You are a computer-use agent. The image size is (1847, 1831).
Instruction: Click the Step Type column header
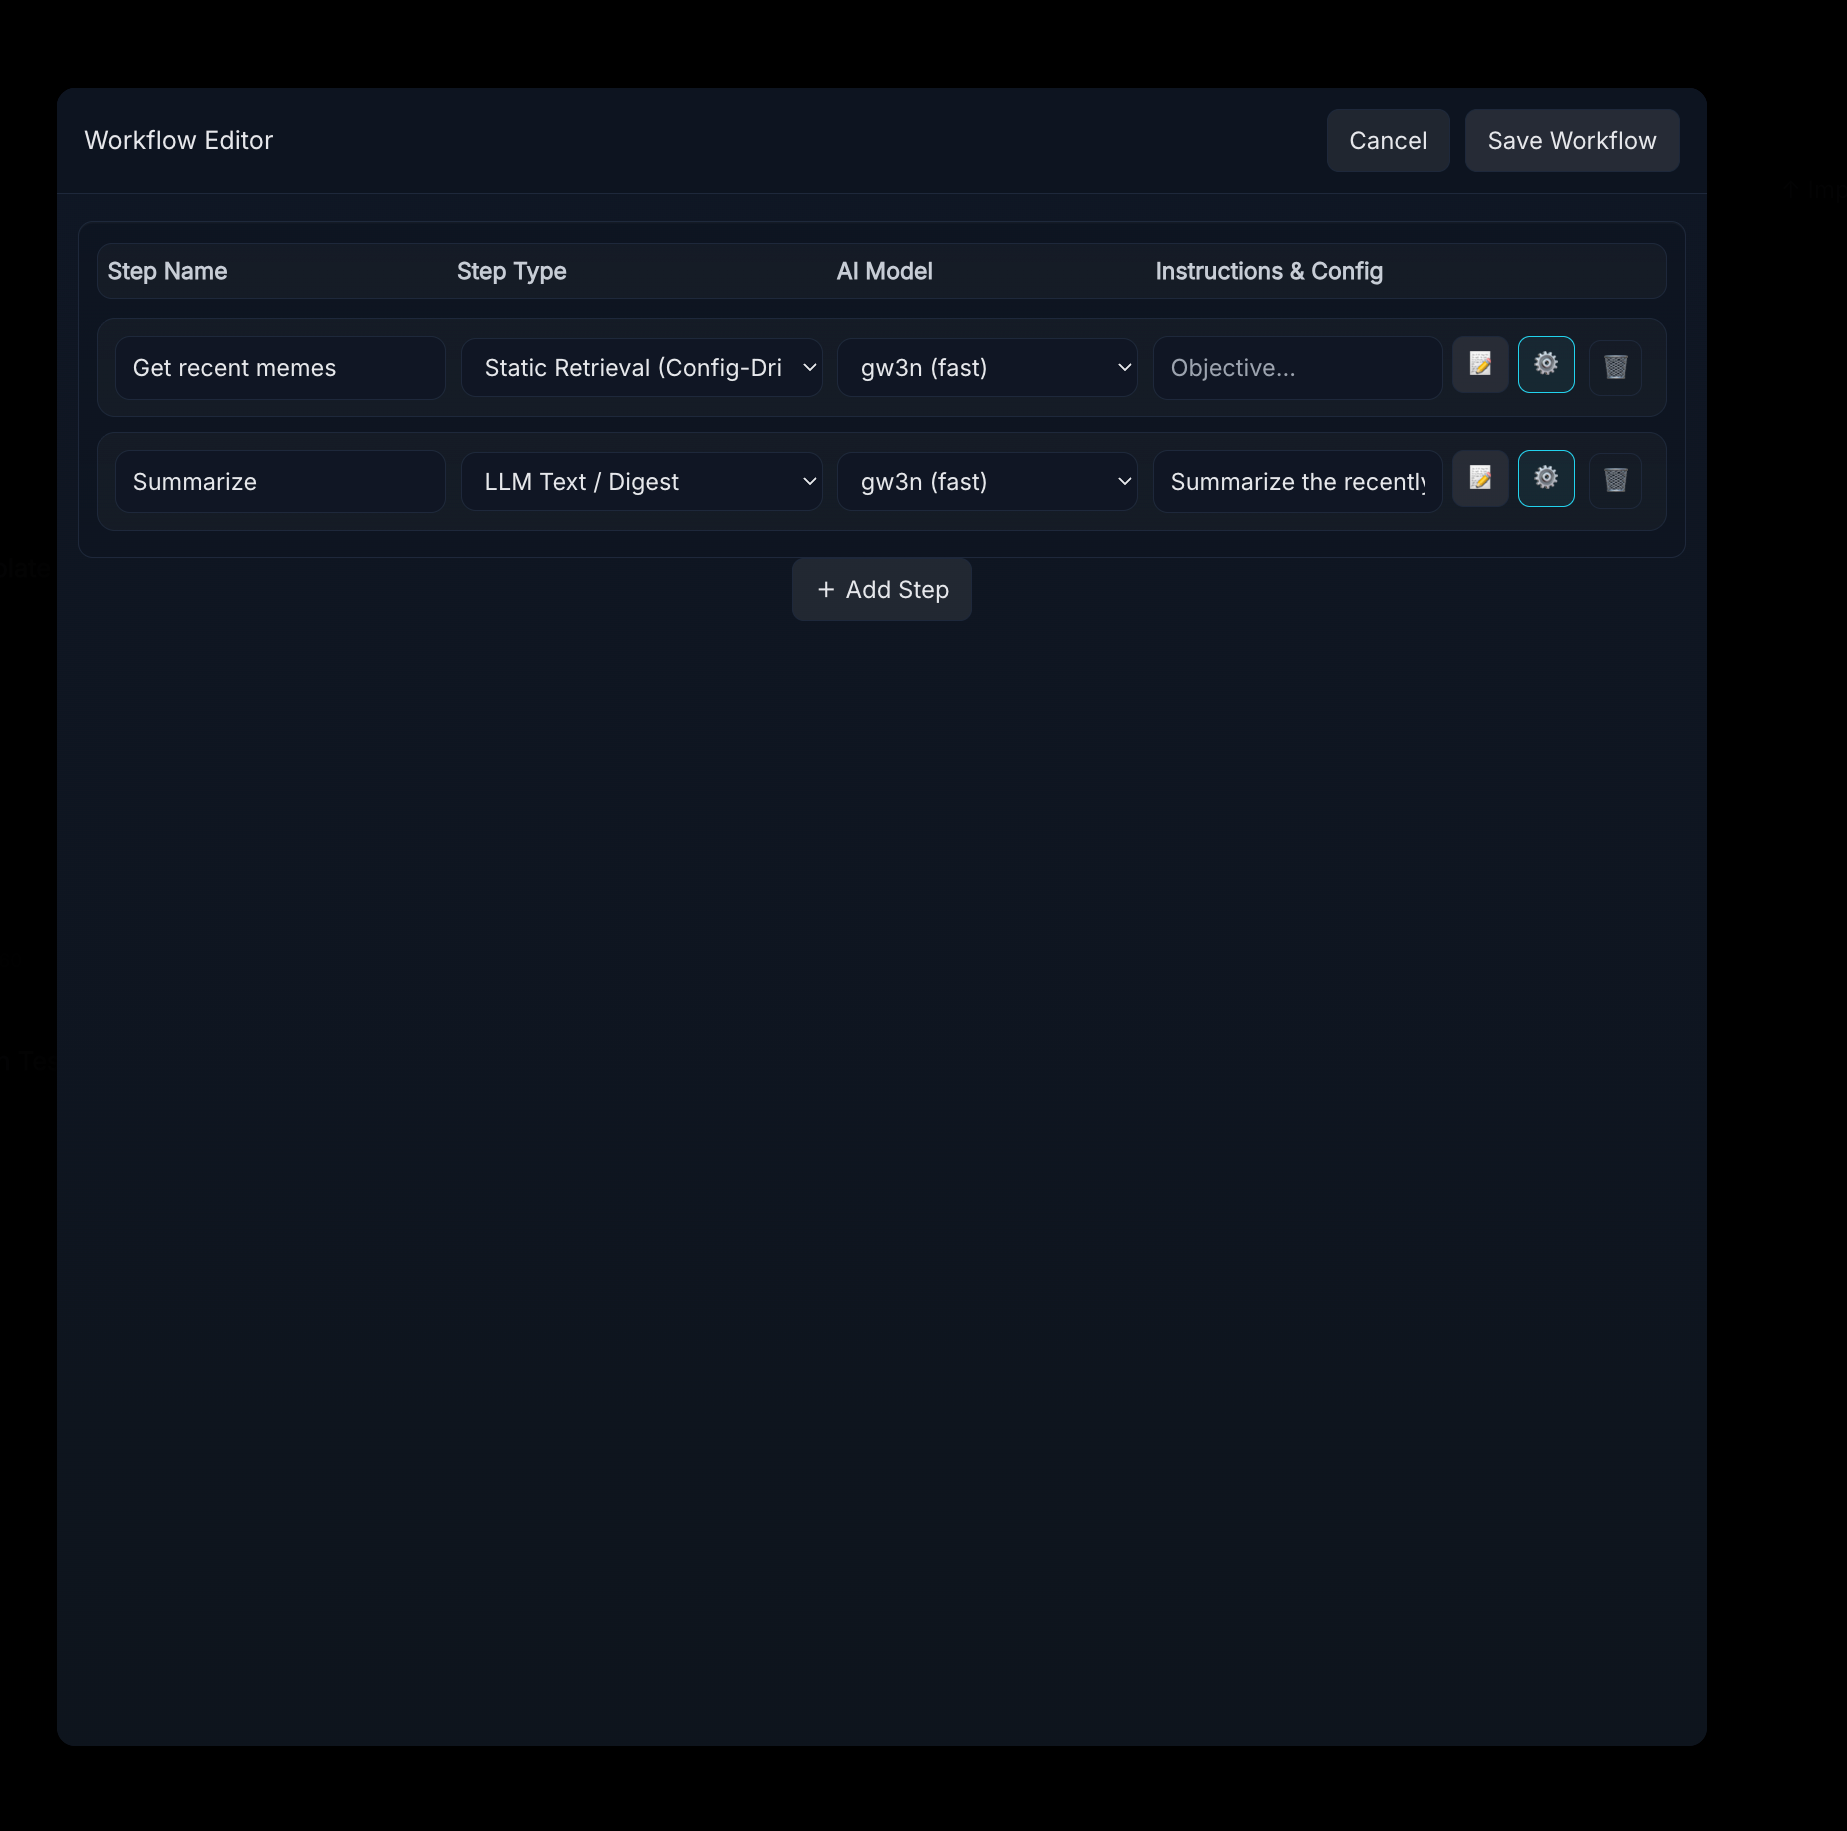[x=511, y=272]
